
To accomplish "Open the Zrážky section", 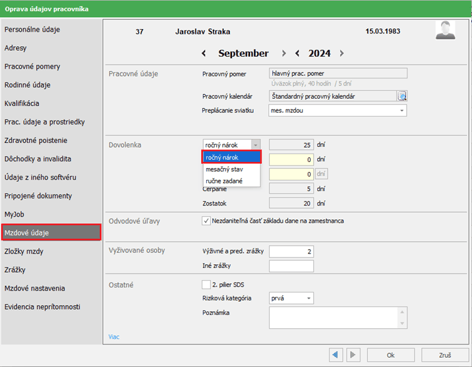I will pos(15,270).
